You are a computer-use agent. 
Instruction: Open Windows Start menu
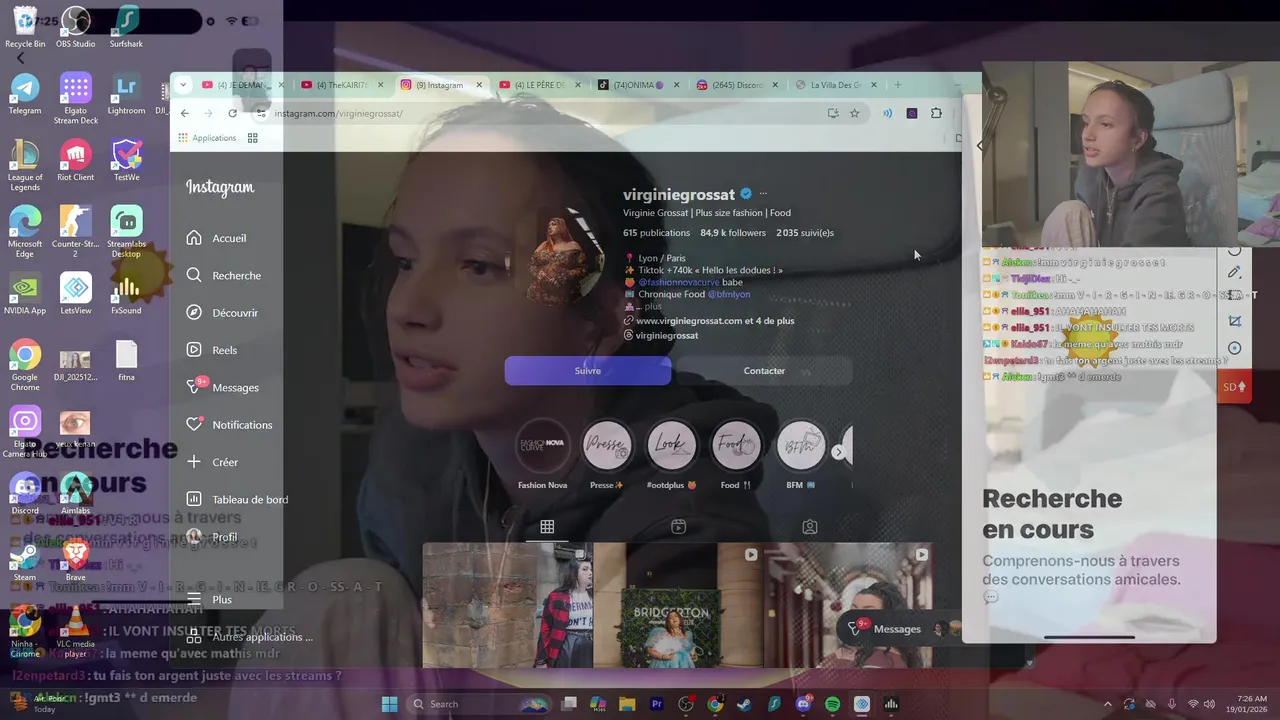click(x=390, y=704)
